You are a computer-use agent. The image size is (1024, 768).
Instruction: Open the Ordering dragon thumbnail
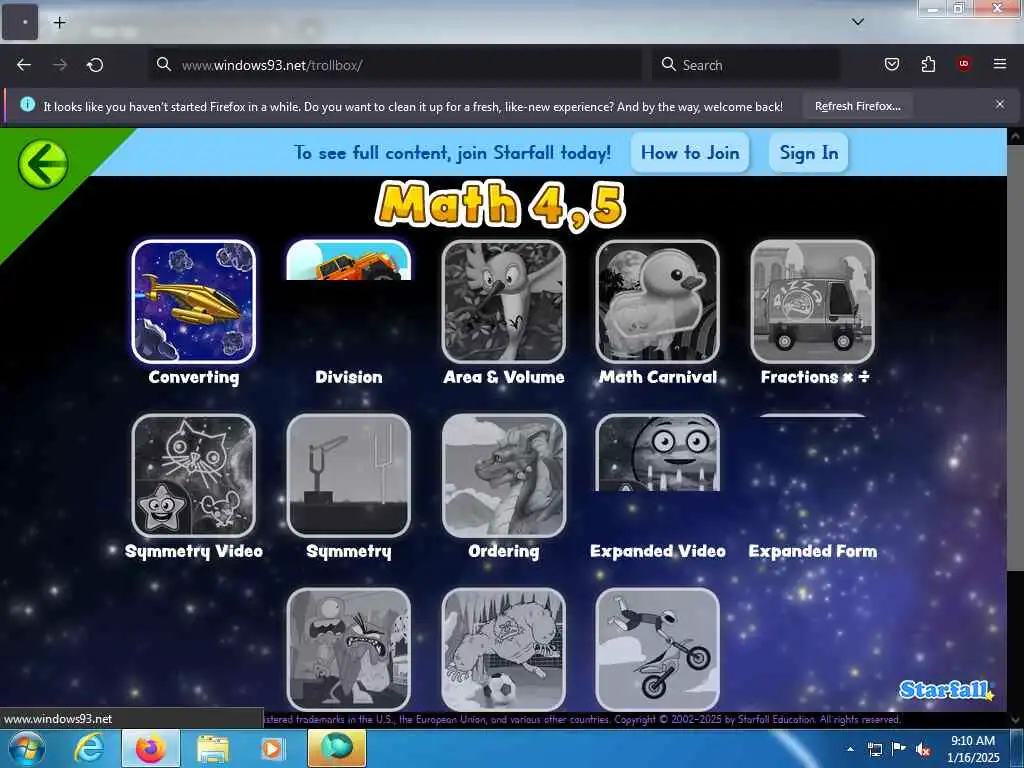click(x=504, y=475)
